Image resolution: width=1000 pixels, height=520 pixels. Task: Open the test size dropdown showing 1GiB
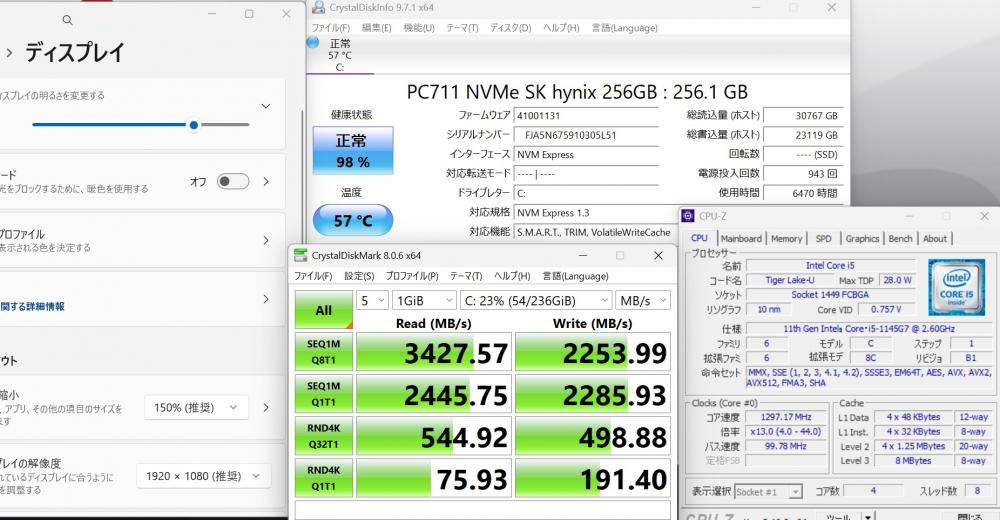coord(424,301)
